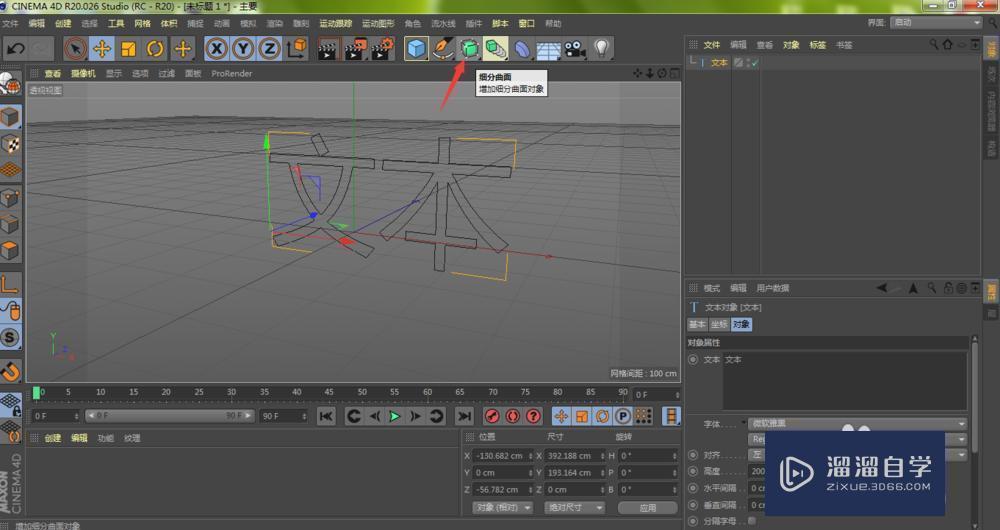1000x530 pixels.
Task: Toggle the X axis lock
Action: point(216,48)
